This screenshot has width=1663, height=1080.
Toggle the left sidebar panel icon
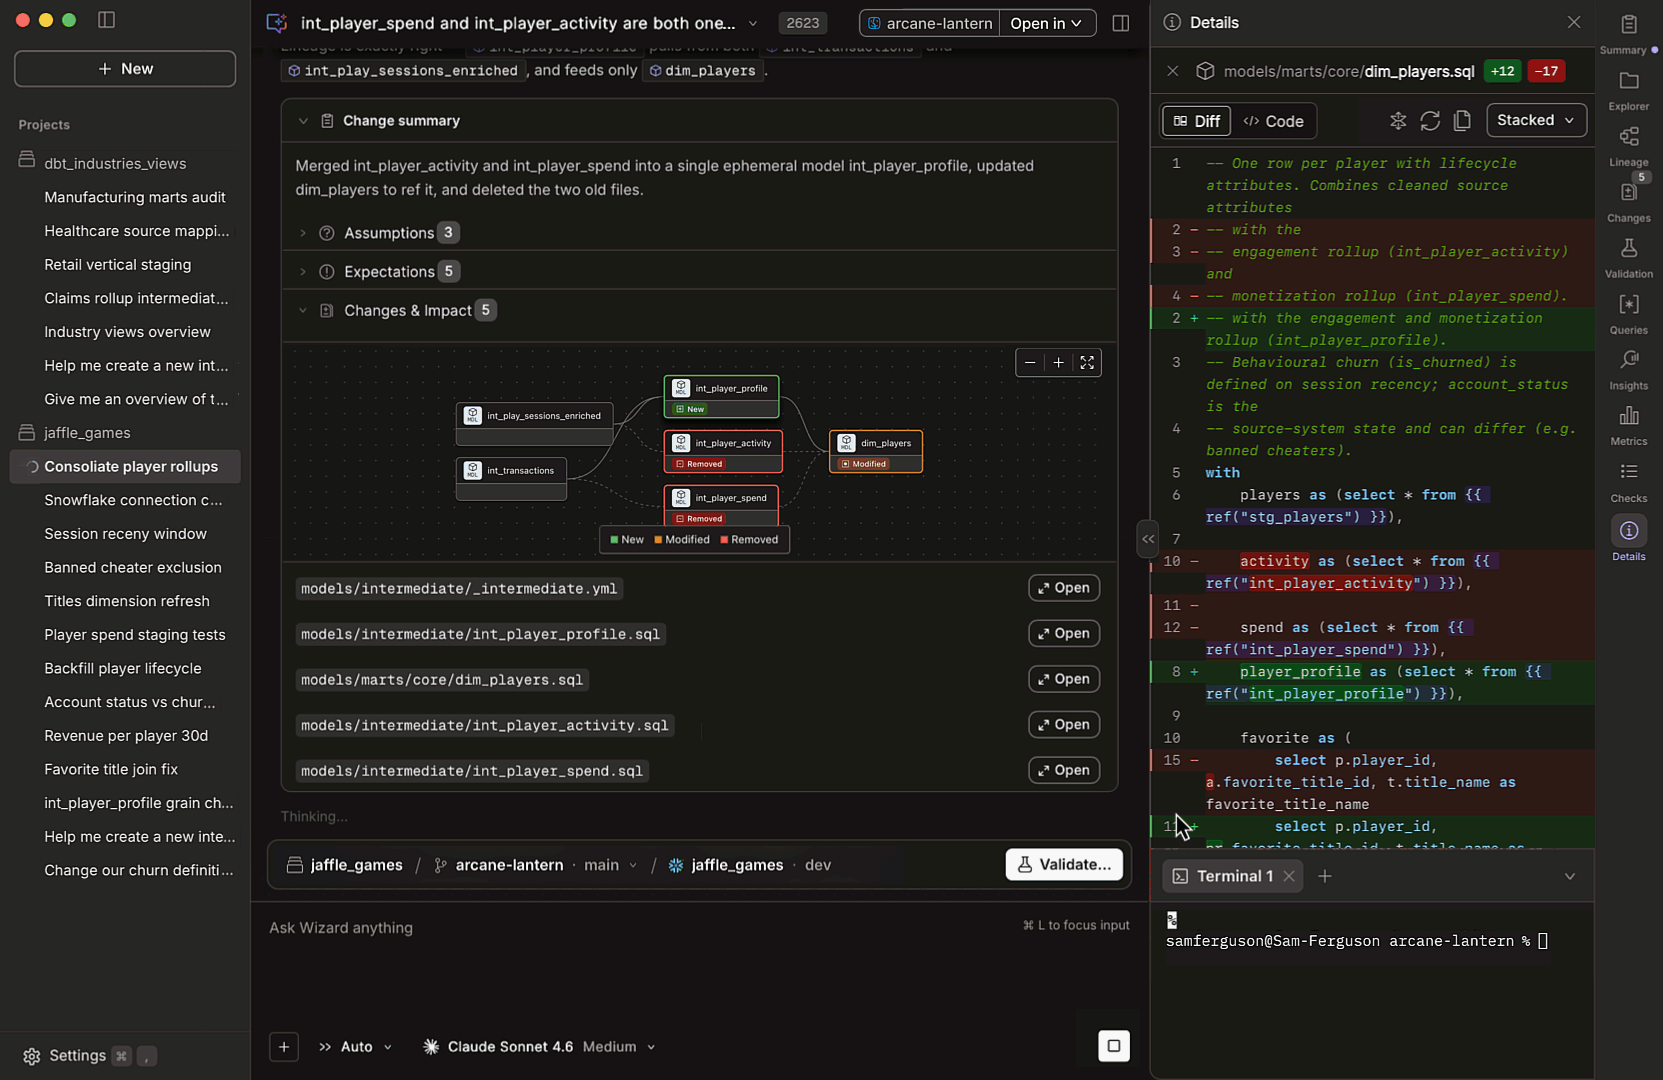(106, 20)
